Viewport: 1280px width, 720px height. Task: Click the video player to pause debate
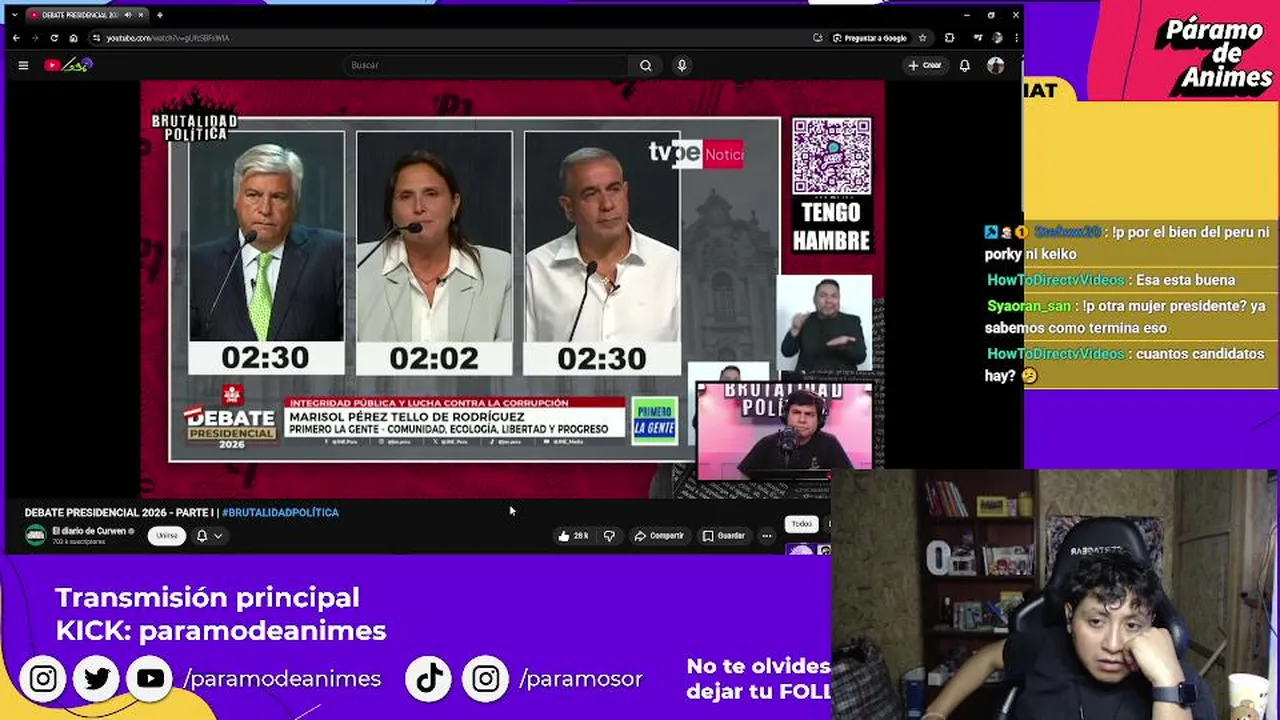tap(512, 289)
